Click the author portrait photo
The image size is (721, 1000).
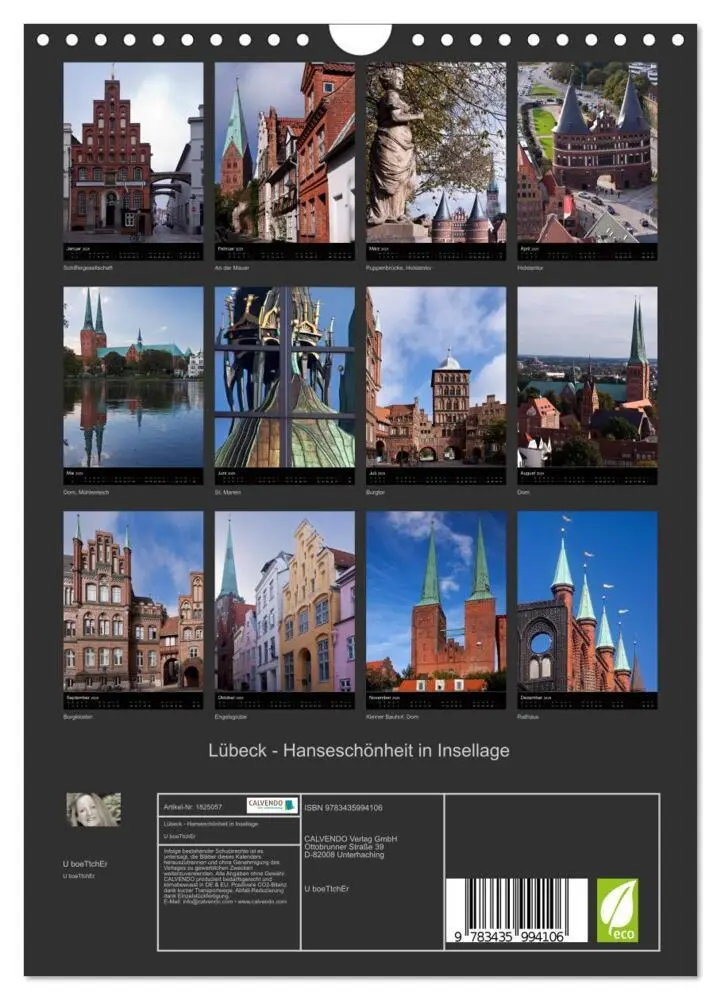point(94,809)
